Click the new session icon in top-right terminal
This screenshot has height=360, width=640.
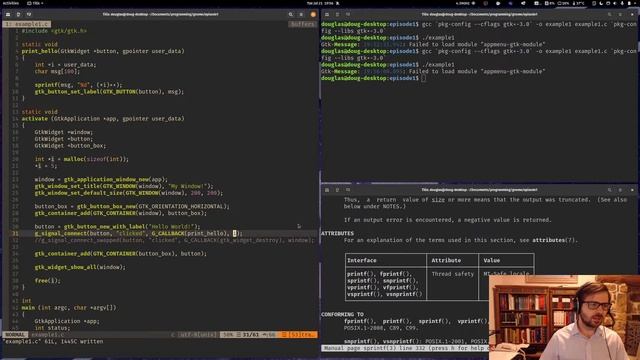coord(337,14)
